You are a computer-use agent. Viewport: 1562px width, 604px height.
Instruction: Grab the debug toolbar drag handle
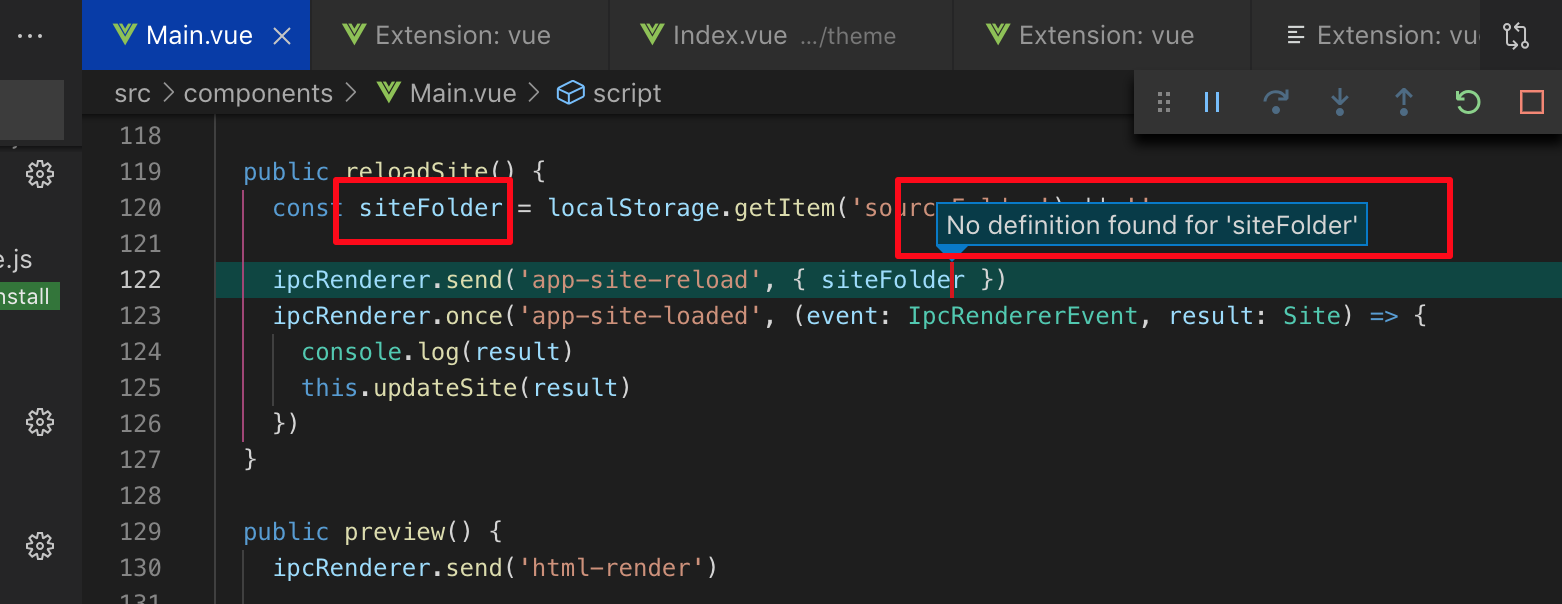[x=1163, y=102]
